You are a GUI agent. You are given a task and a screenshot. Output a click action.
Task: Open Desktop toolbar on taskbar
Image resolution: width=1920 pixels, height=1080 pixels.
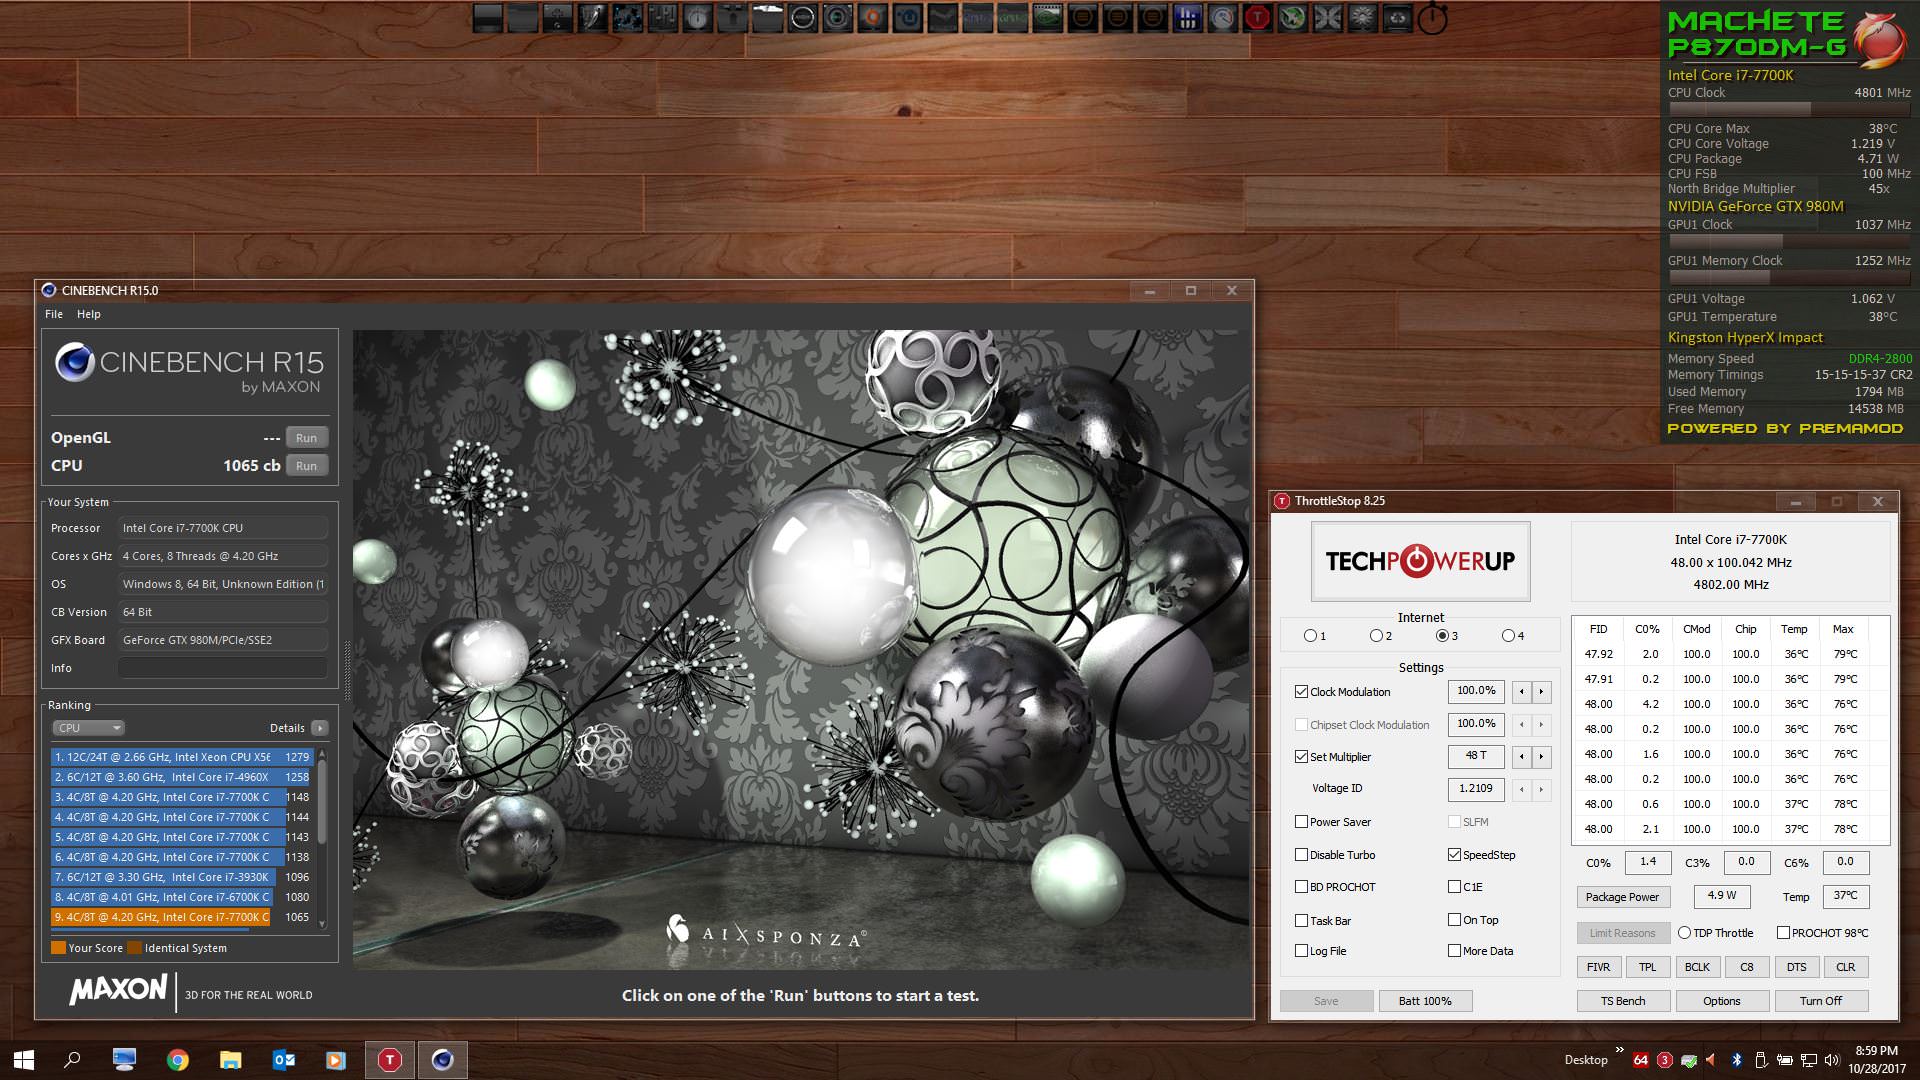click(x=1586, y=1060)
